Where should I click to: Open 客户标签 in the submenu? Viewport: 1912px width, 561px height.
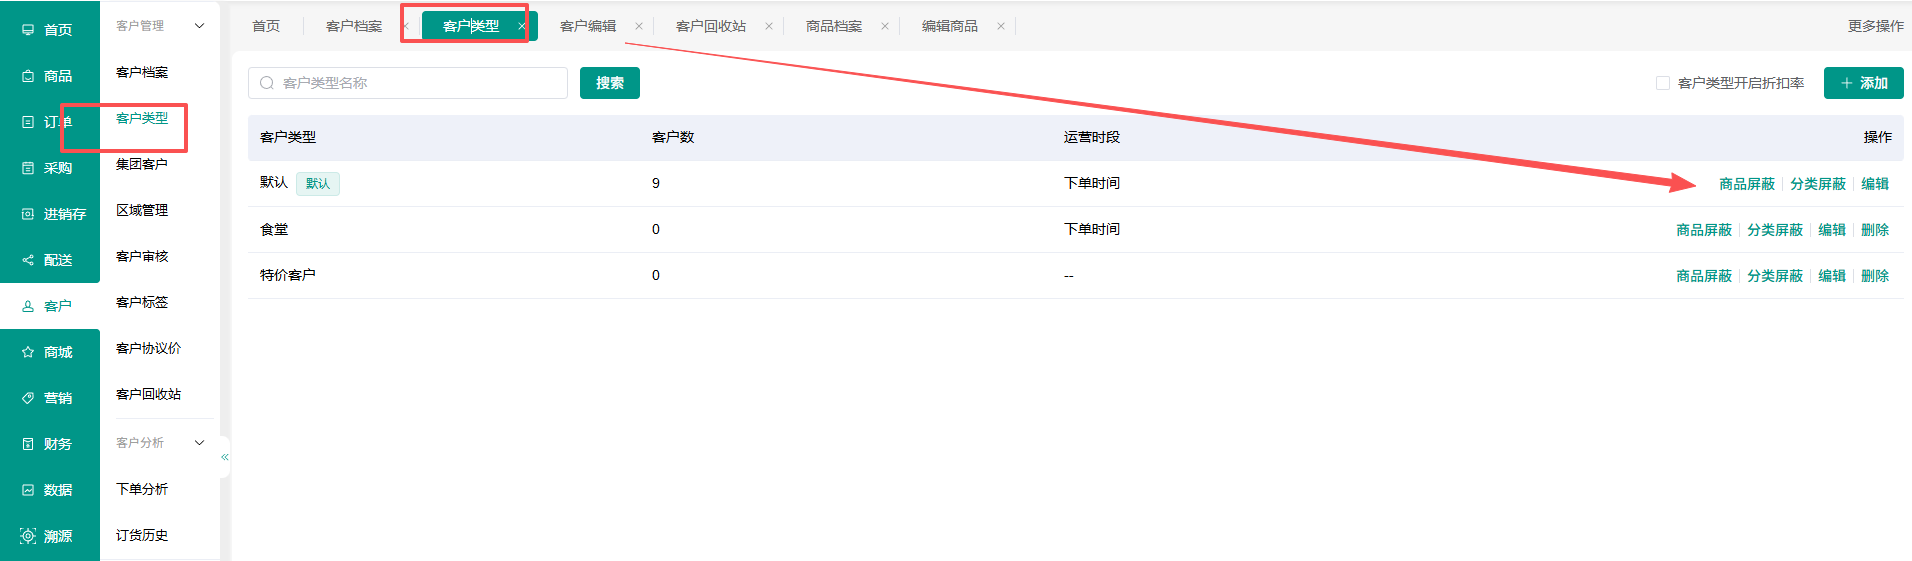142,302
